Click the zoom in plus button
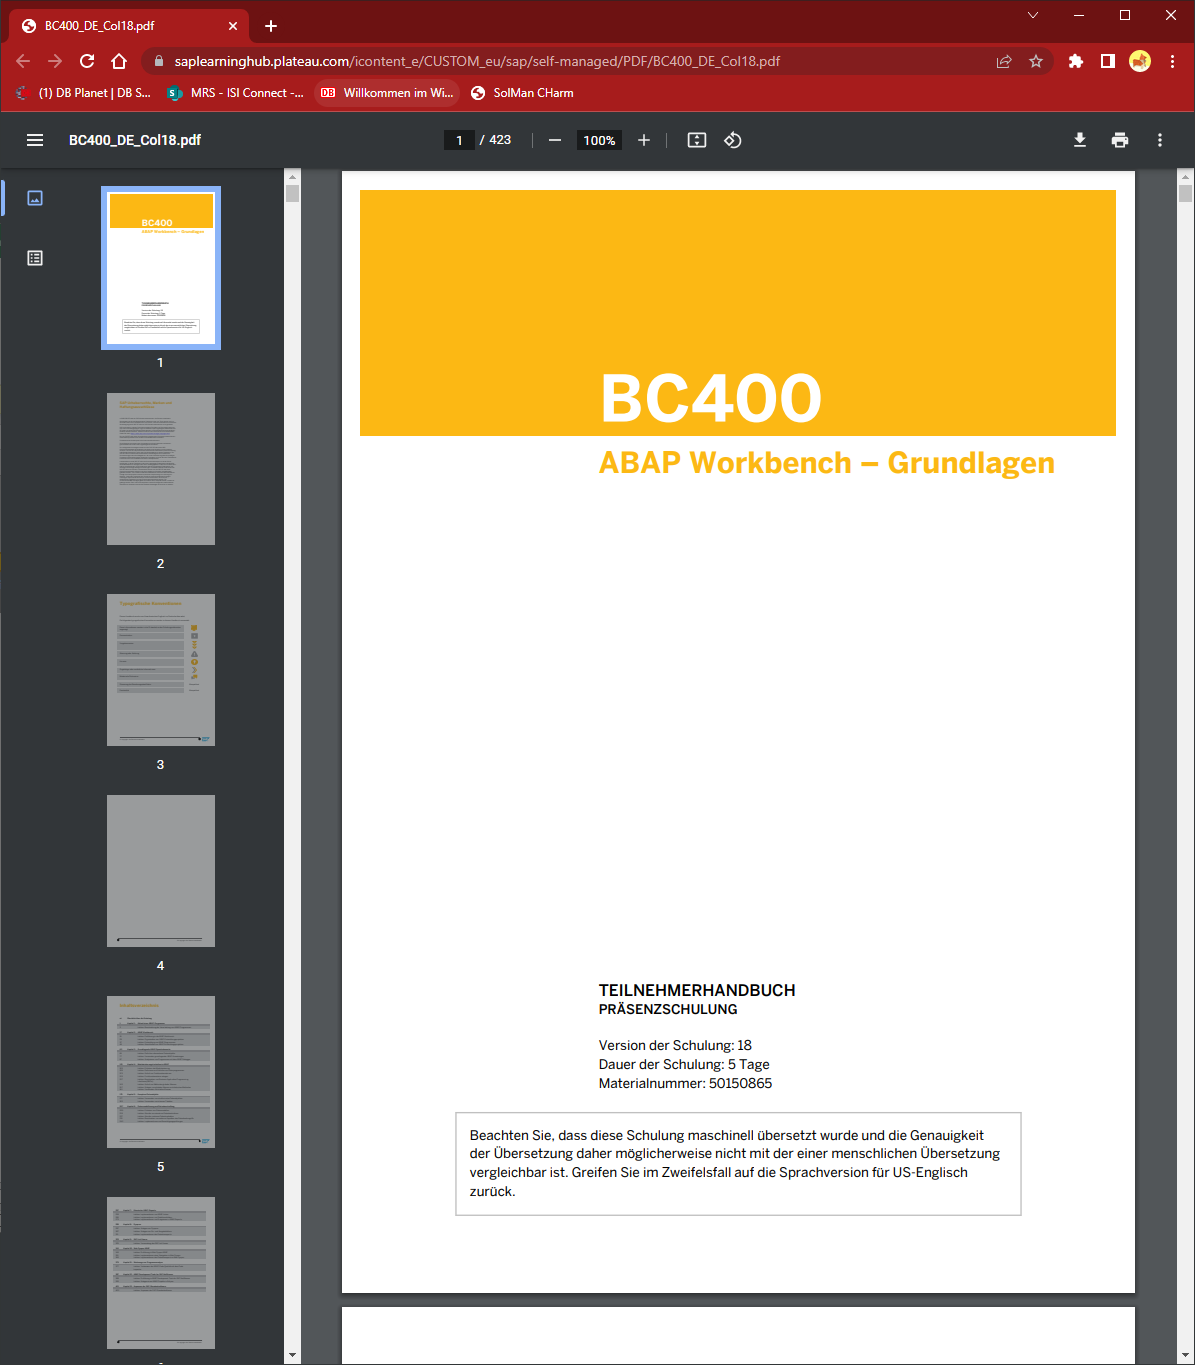Image resolution: width=1195 pixels, height=1365 pixels. pos(644,140)
